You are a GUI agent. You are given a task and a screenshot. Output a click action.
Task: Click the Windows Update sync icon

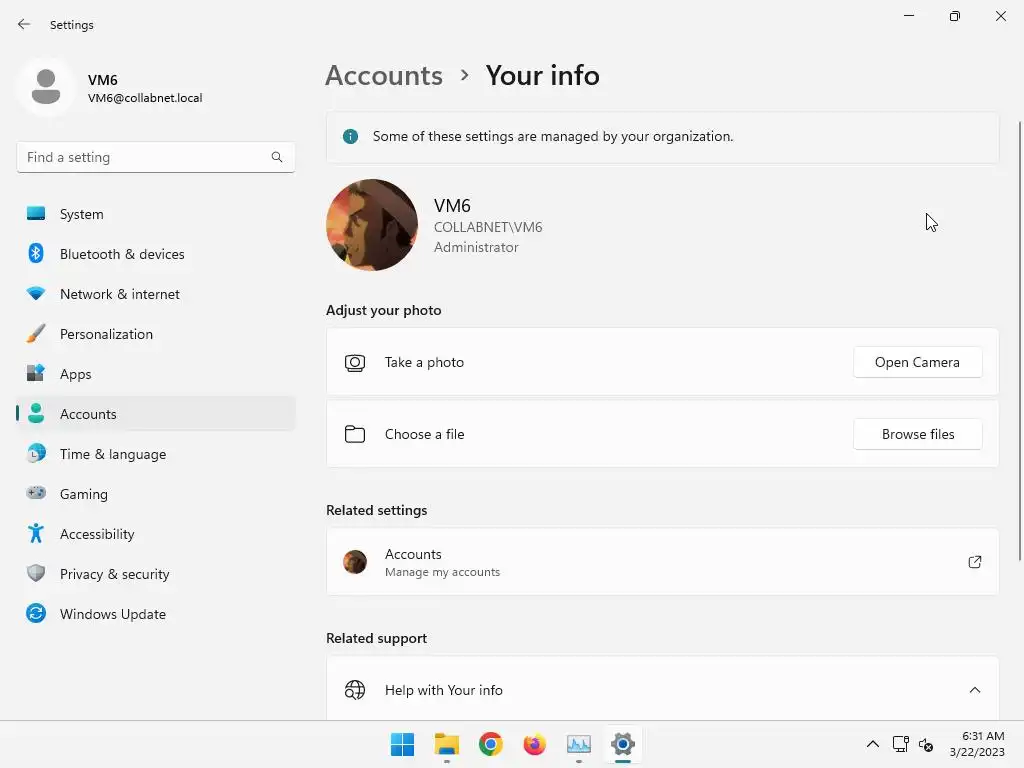[x=36, y=613]
